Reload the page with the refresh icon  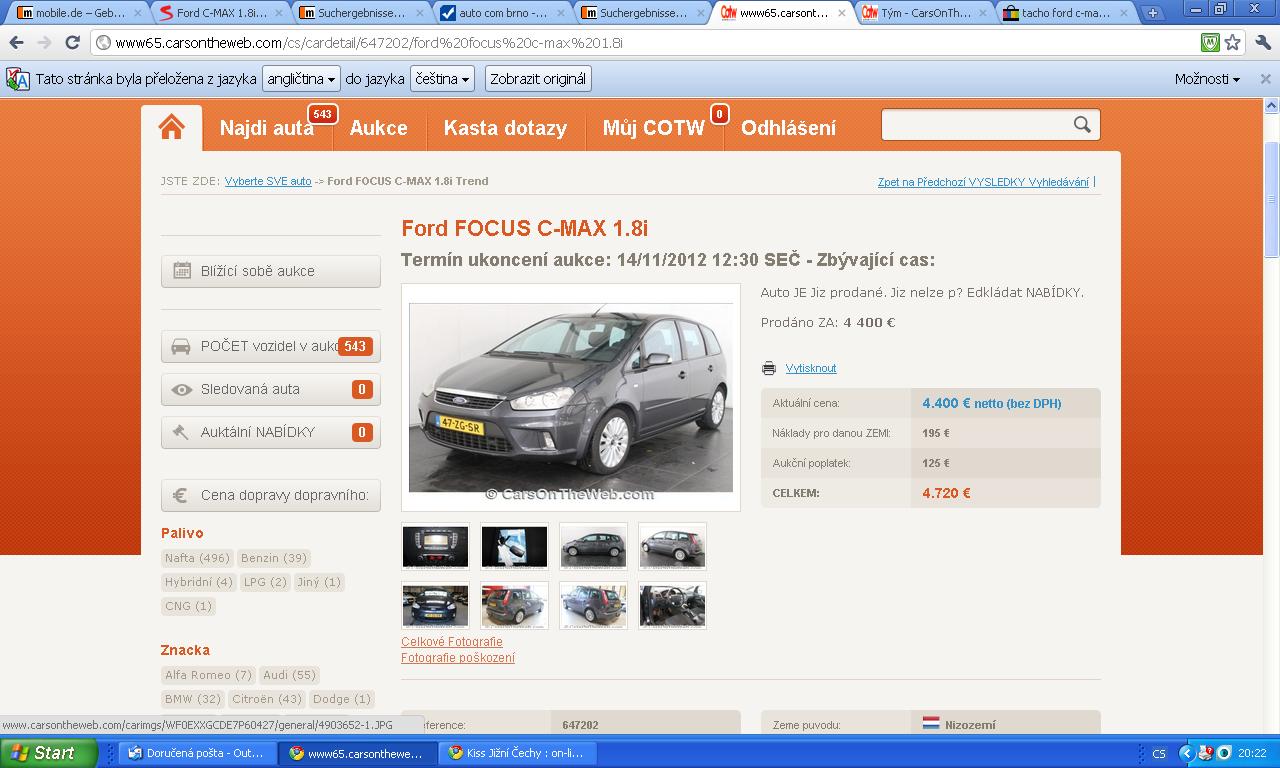[72, 42]
